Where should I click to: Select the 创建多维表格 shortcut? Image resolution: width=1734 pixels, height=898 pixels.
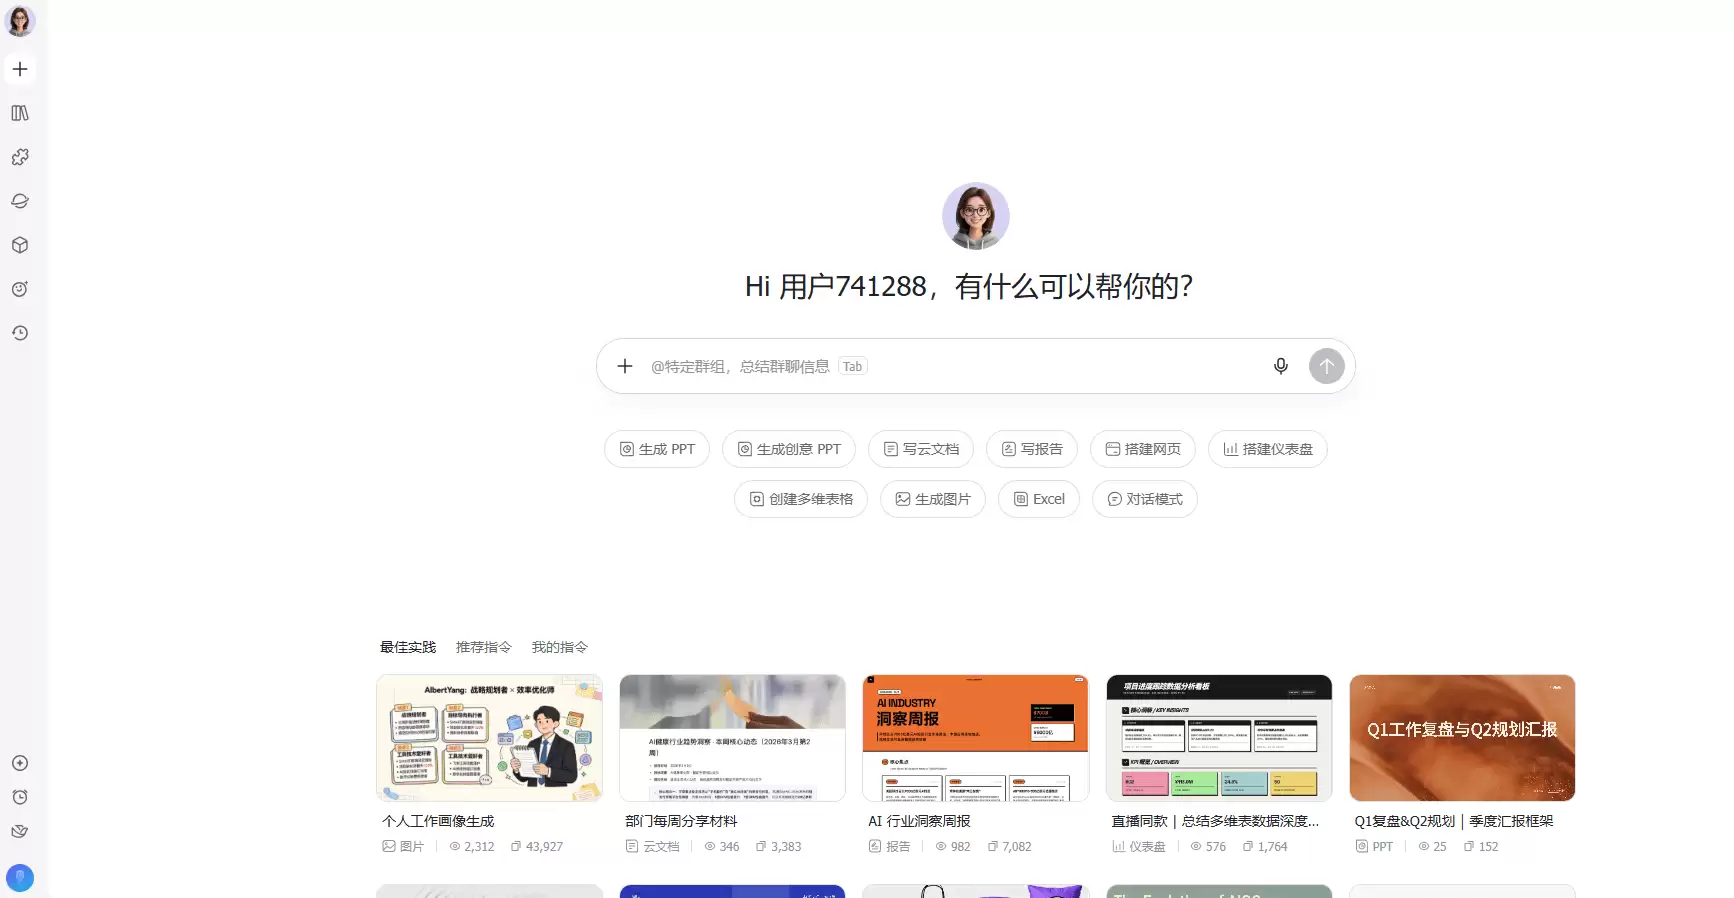pos(801,499)
